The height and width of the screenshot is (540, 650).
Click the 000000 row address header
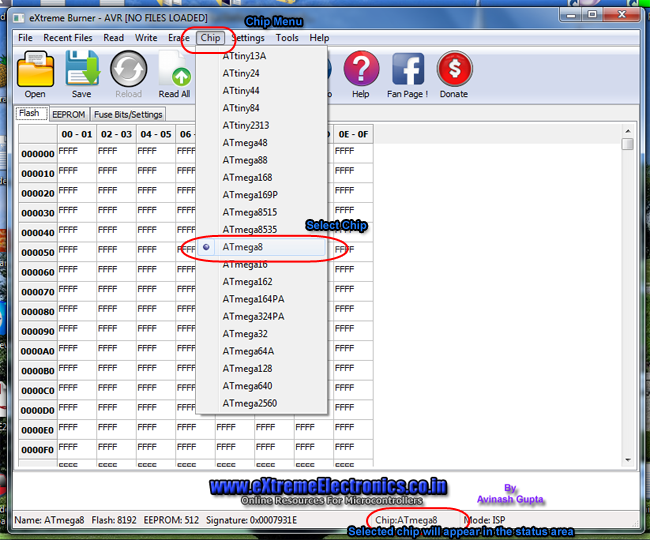tap(38, 154)
